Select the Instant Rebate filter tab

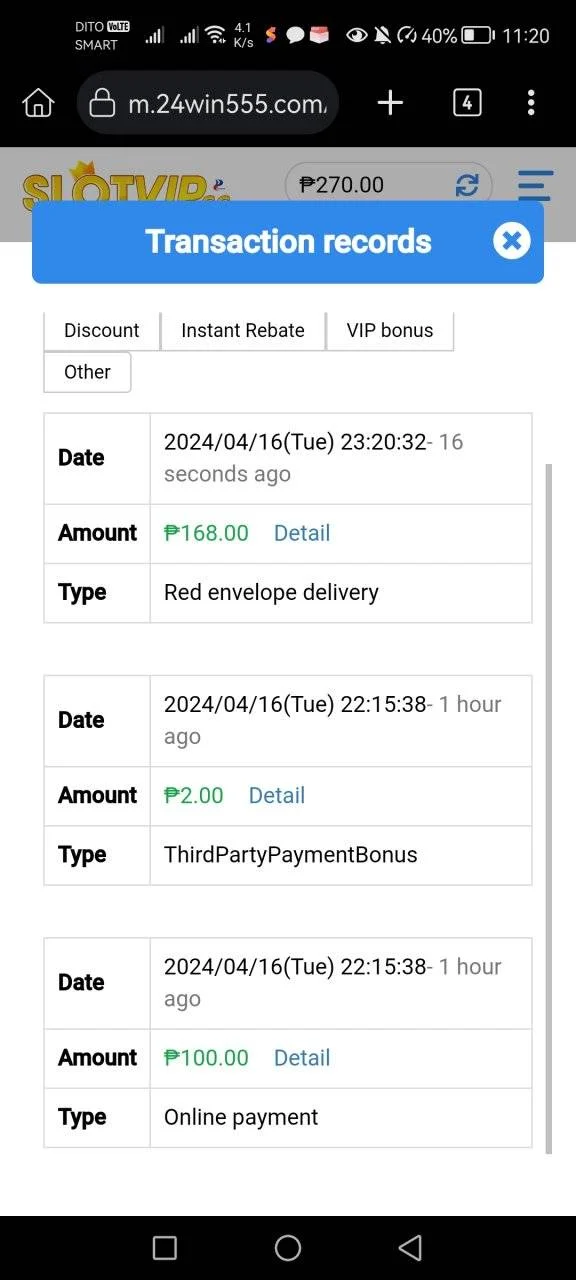(243, 330)
